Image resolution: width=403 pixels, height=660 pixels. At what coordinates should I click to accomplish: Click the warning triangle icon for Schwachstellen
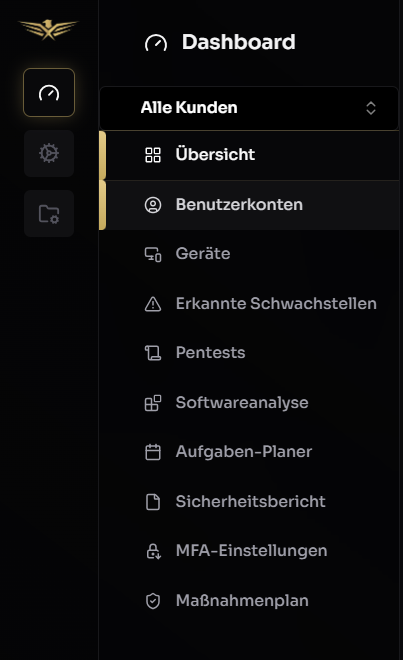point(153,304)
